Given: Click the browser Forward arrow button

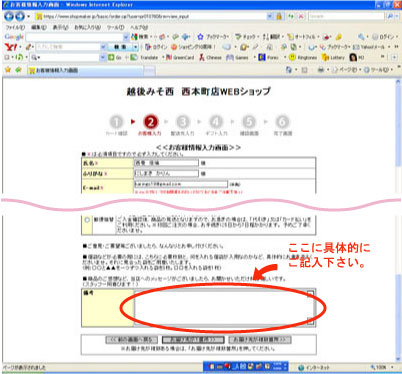Looking at the screenshot, I should click(20, 16).
